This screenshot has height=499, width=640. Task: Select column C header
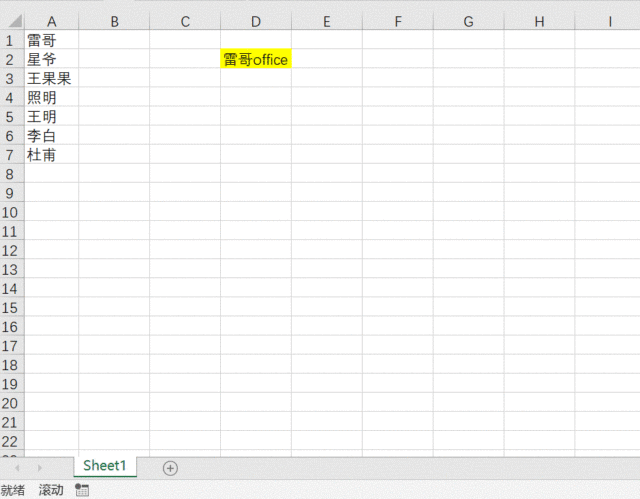coord(185,21)
